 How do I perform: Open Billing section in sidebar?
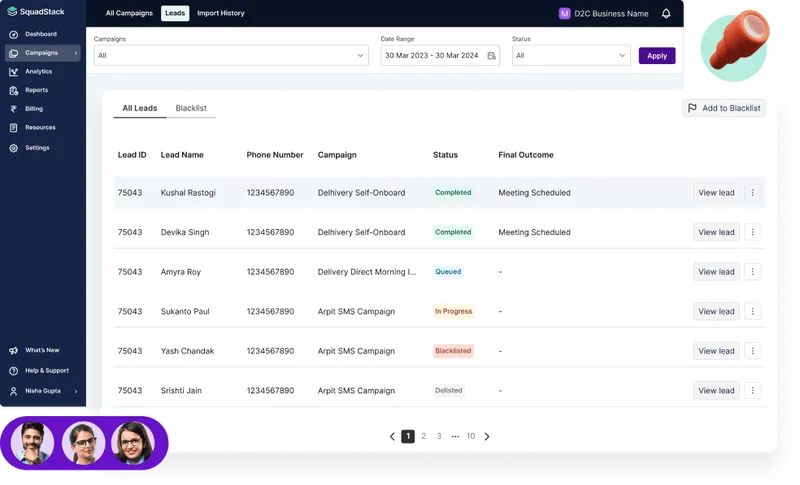tap(26, 109)
